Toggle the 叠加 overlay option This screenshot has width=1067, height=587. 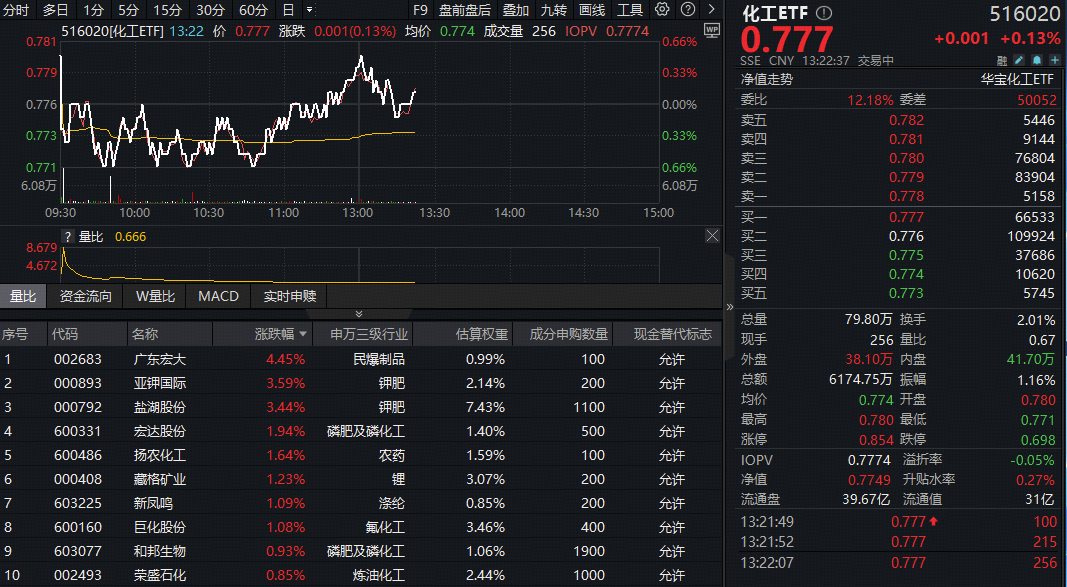515,10
